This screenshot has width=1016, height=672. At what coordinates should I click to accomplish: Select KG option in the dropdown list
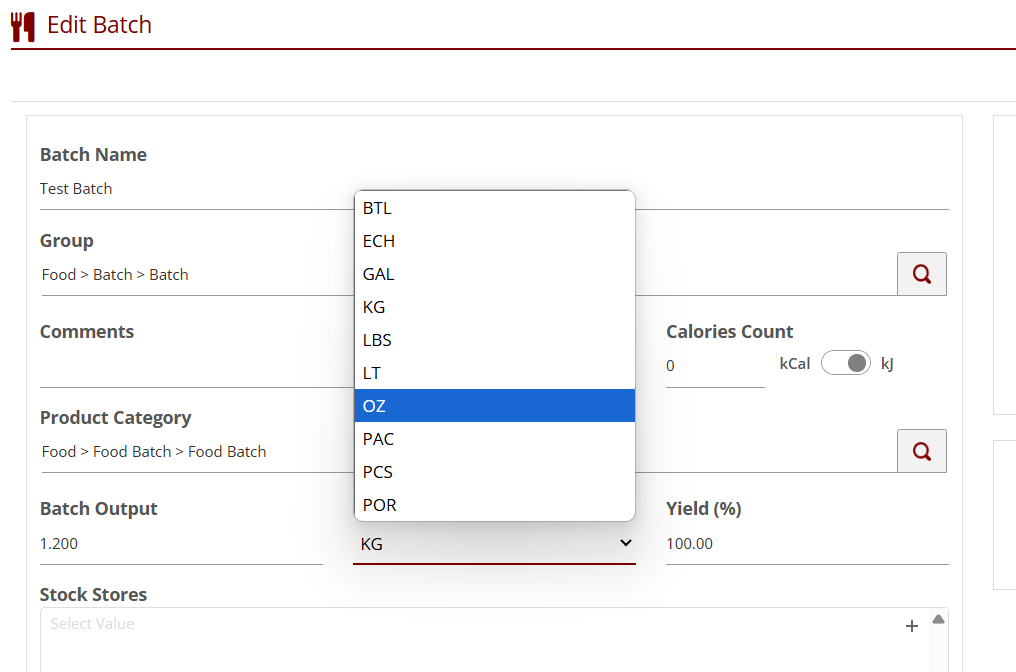coord(494,307)
